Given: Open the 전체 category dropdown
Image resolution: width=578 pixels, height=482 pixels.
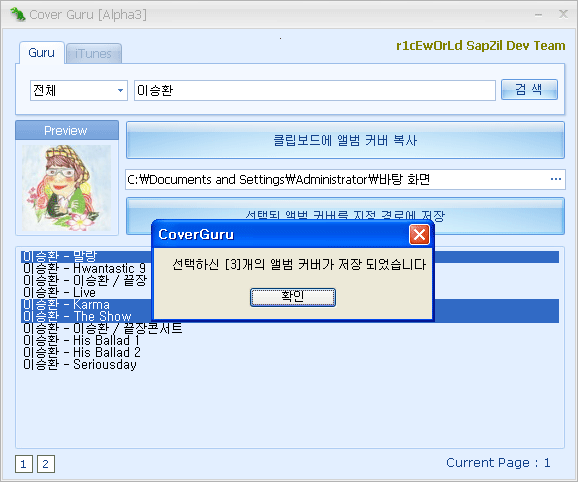Looking at the screenshot, I should tap(79, 90).
